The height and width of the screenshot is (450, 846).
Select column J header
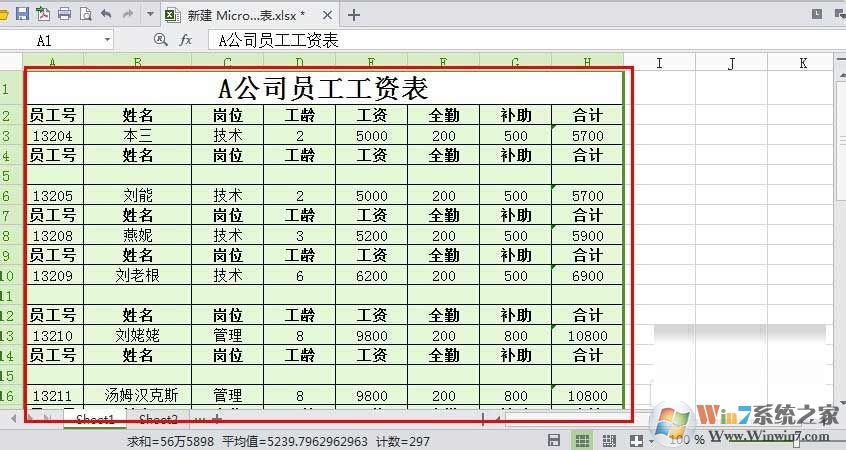click(731, 63)
